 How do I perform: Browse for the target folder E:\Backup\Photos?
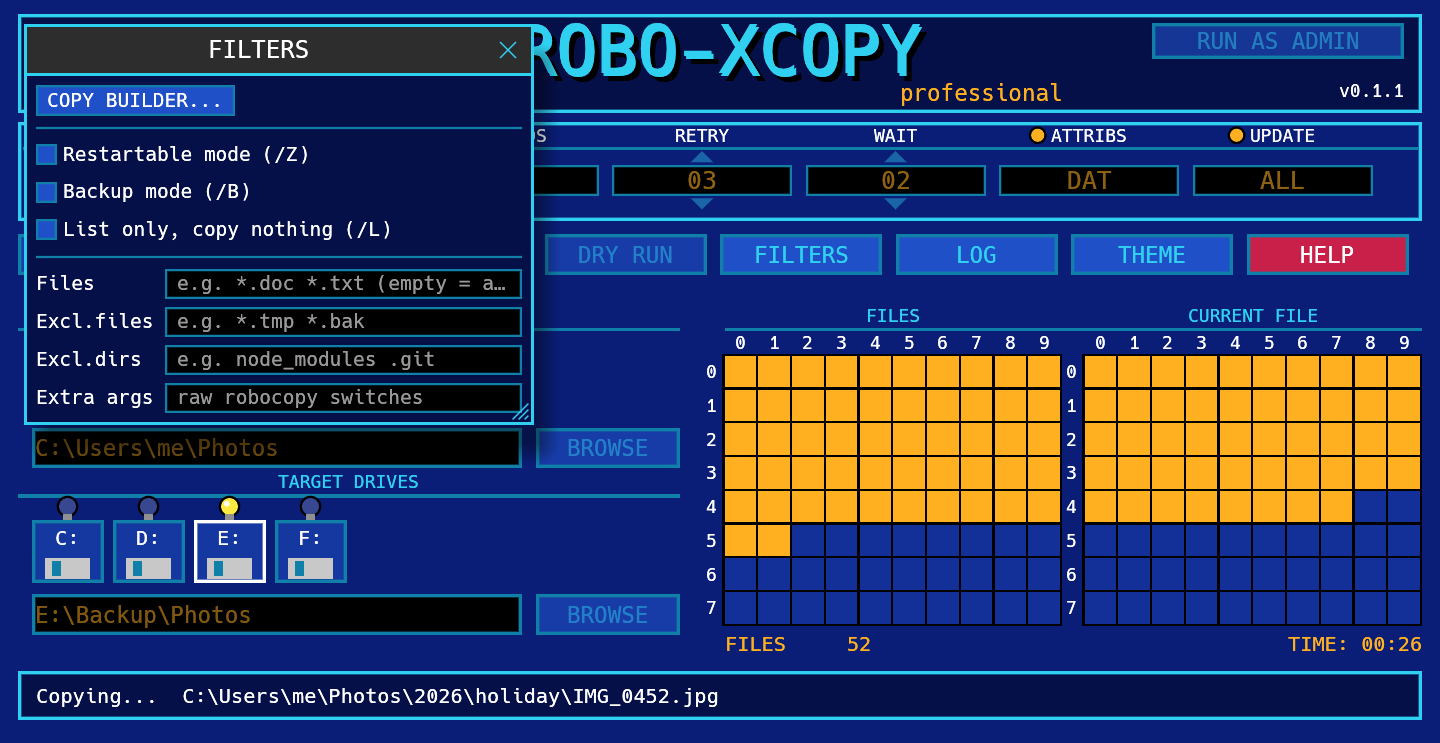(x=608, y=615)
